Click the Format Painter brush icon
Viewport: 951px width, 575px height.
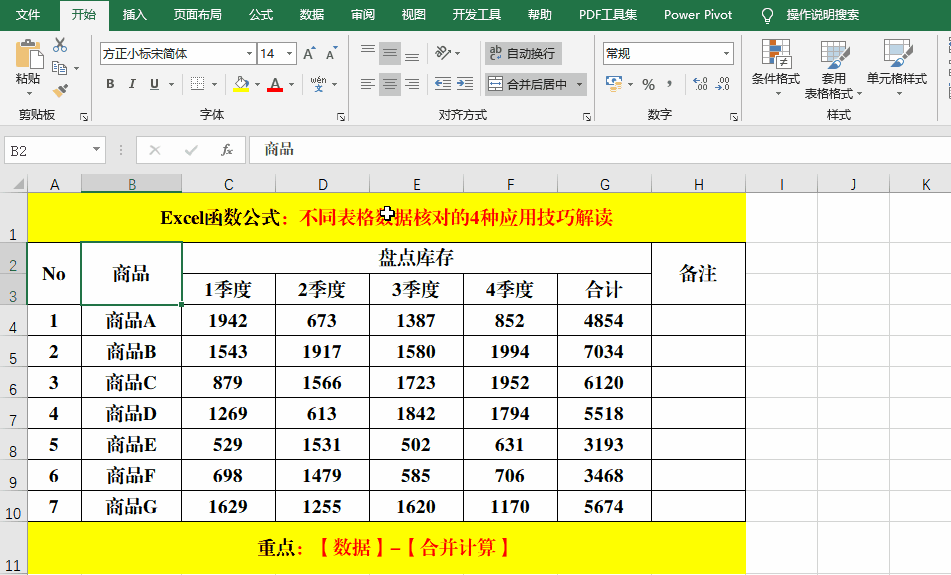click(x=59, y=90)
